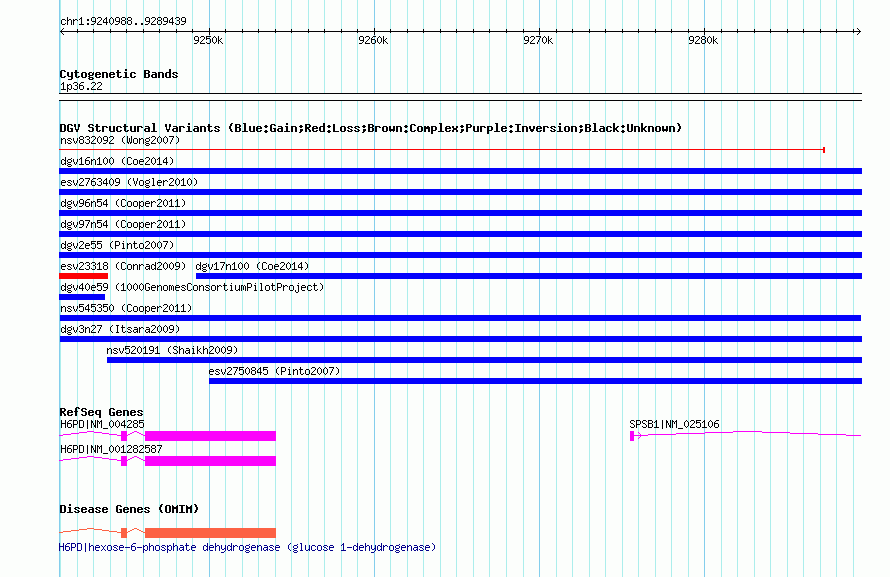Click the Cytogenetic Bands track title
This screenshot has height=577, width=890.
tap(119, 74)
